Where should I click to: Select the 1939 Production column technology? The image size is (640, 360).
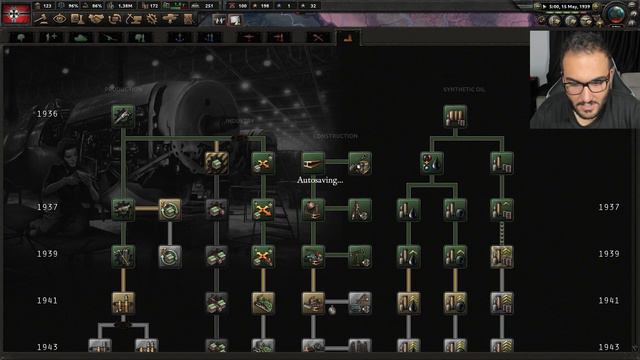pyautogui.click(x=123, y=256)
